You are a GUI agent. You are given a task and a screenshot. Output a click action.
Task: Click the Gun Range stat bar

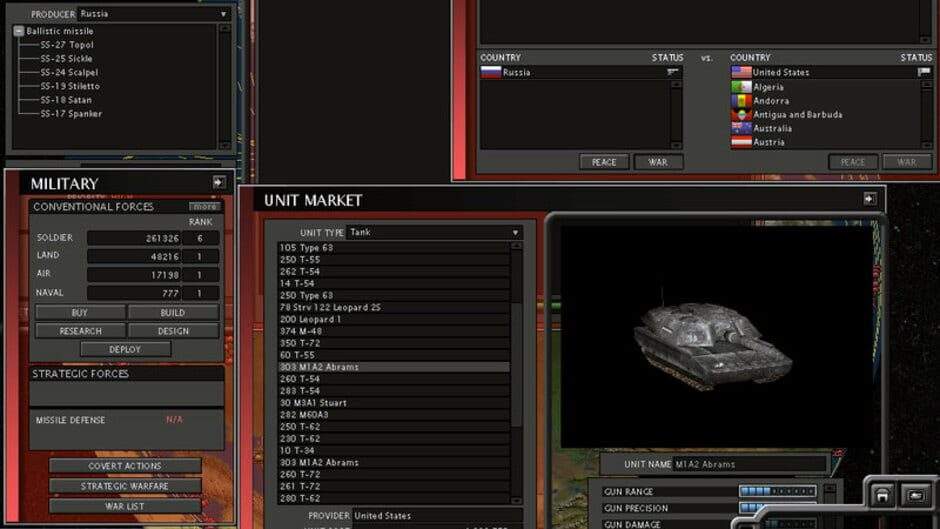777,491
